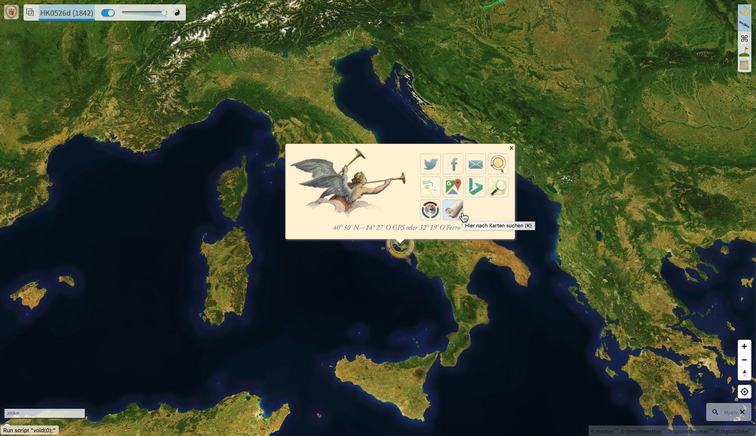Close the location info popup

511,148
